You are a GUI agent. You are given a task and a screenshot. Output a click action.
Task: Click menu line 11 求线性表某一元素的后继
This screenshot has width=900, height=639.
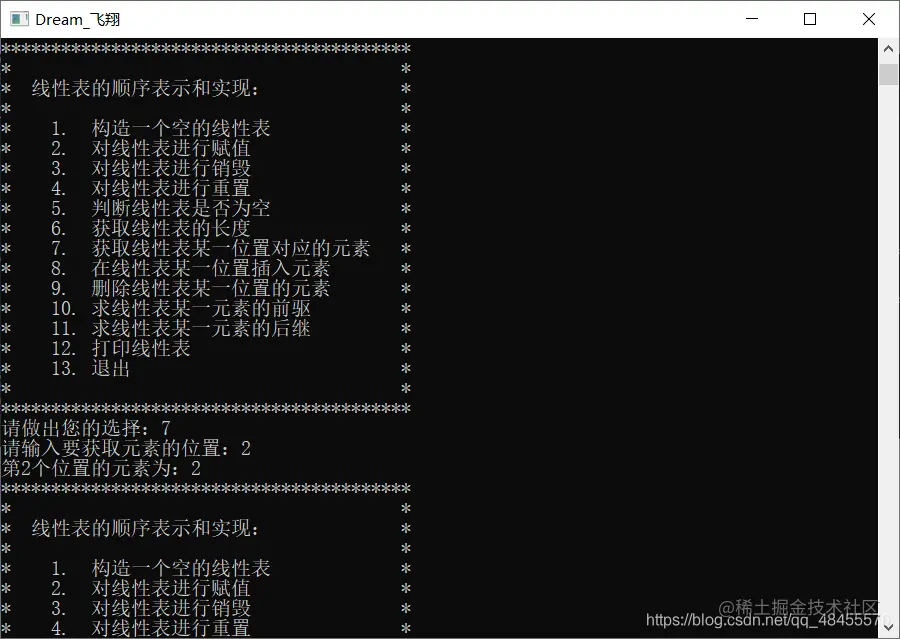pos(180,328)
